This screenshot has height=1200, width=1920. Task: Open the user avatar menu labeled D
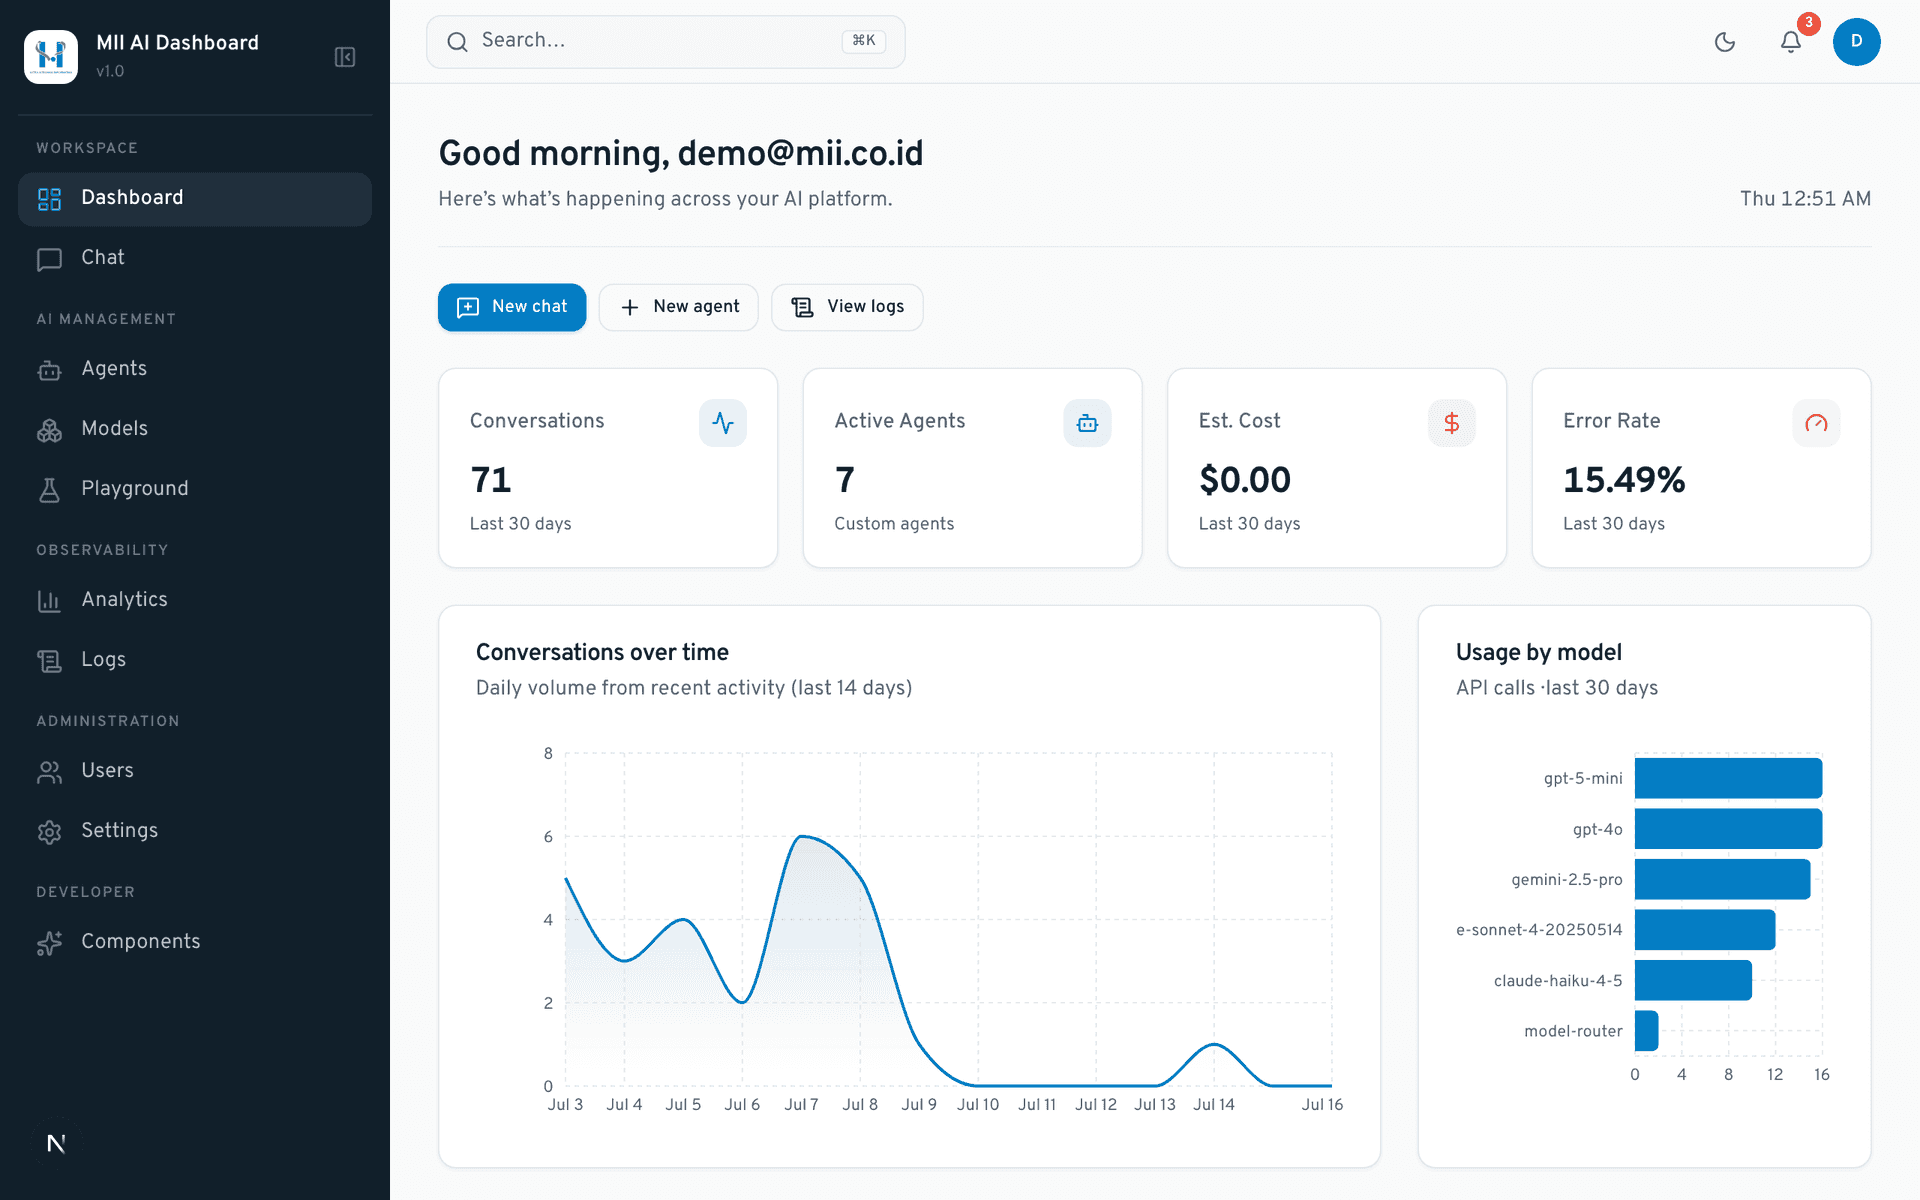point(1857,42)
